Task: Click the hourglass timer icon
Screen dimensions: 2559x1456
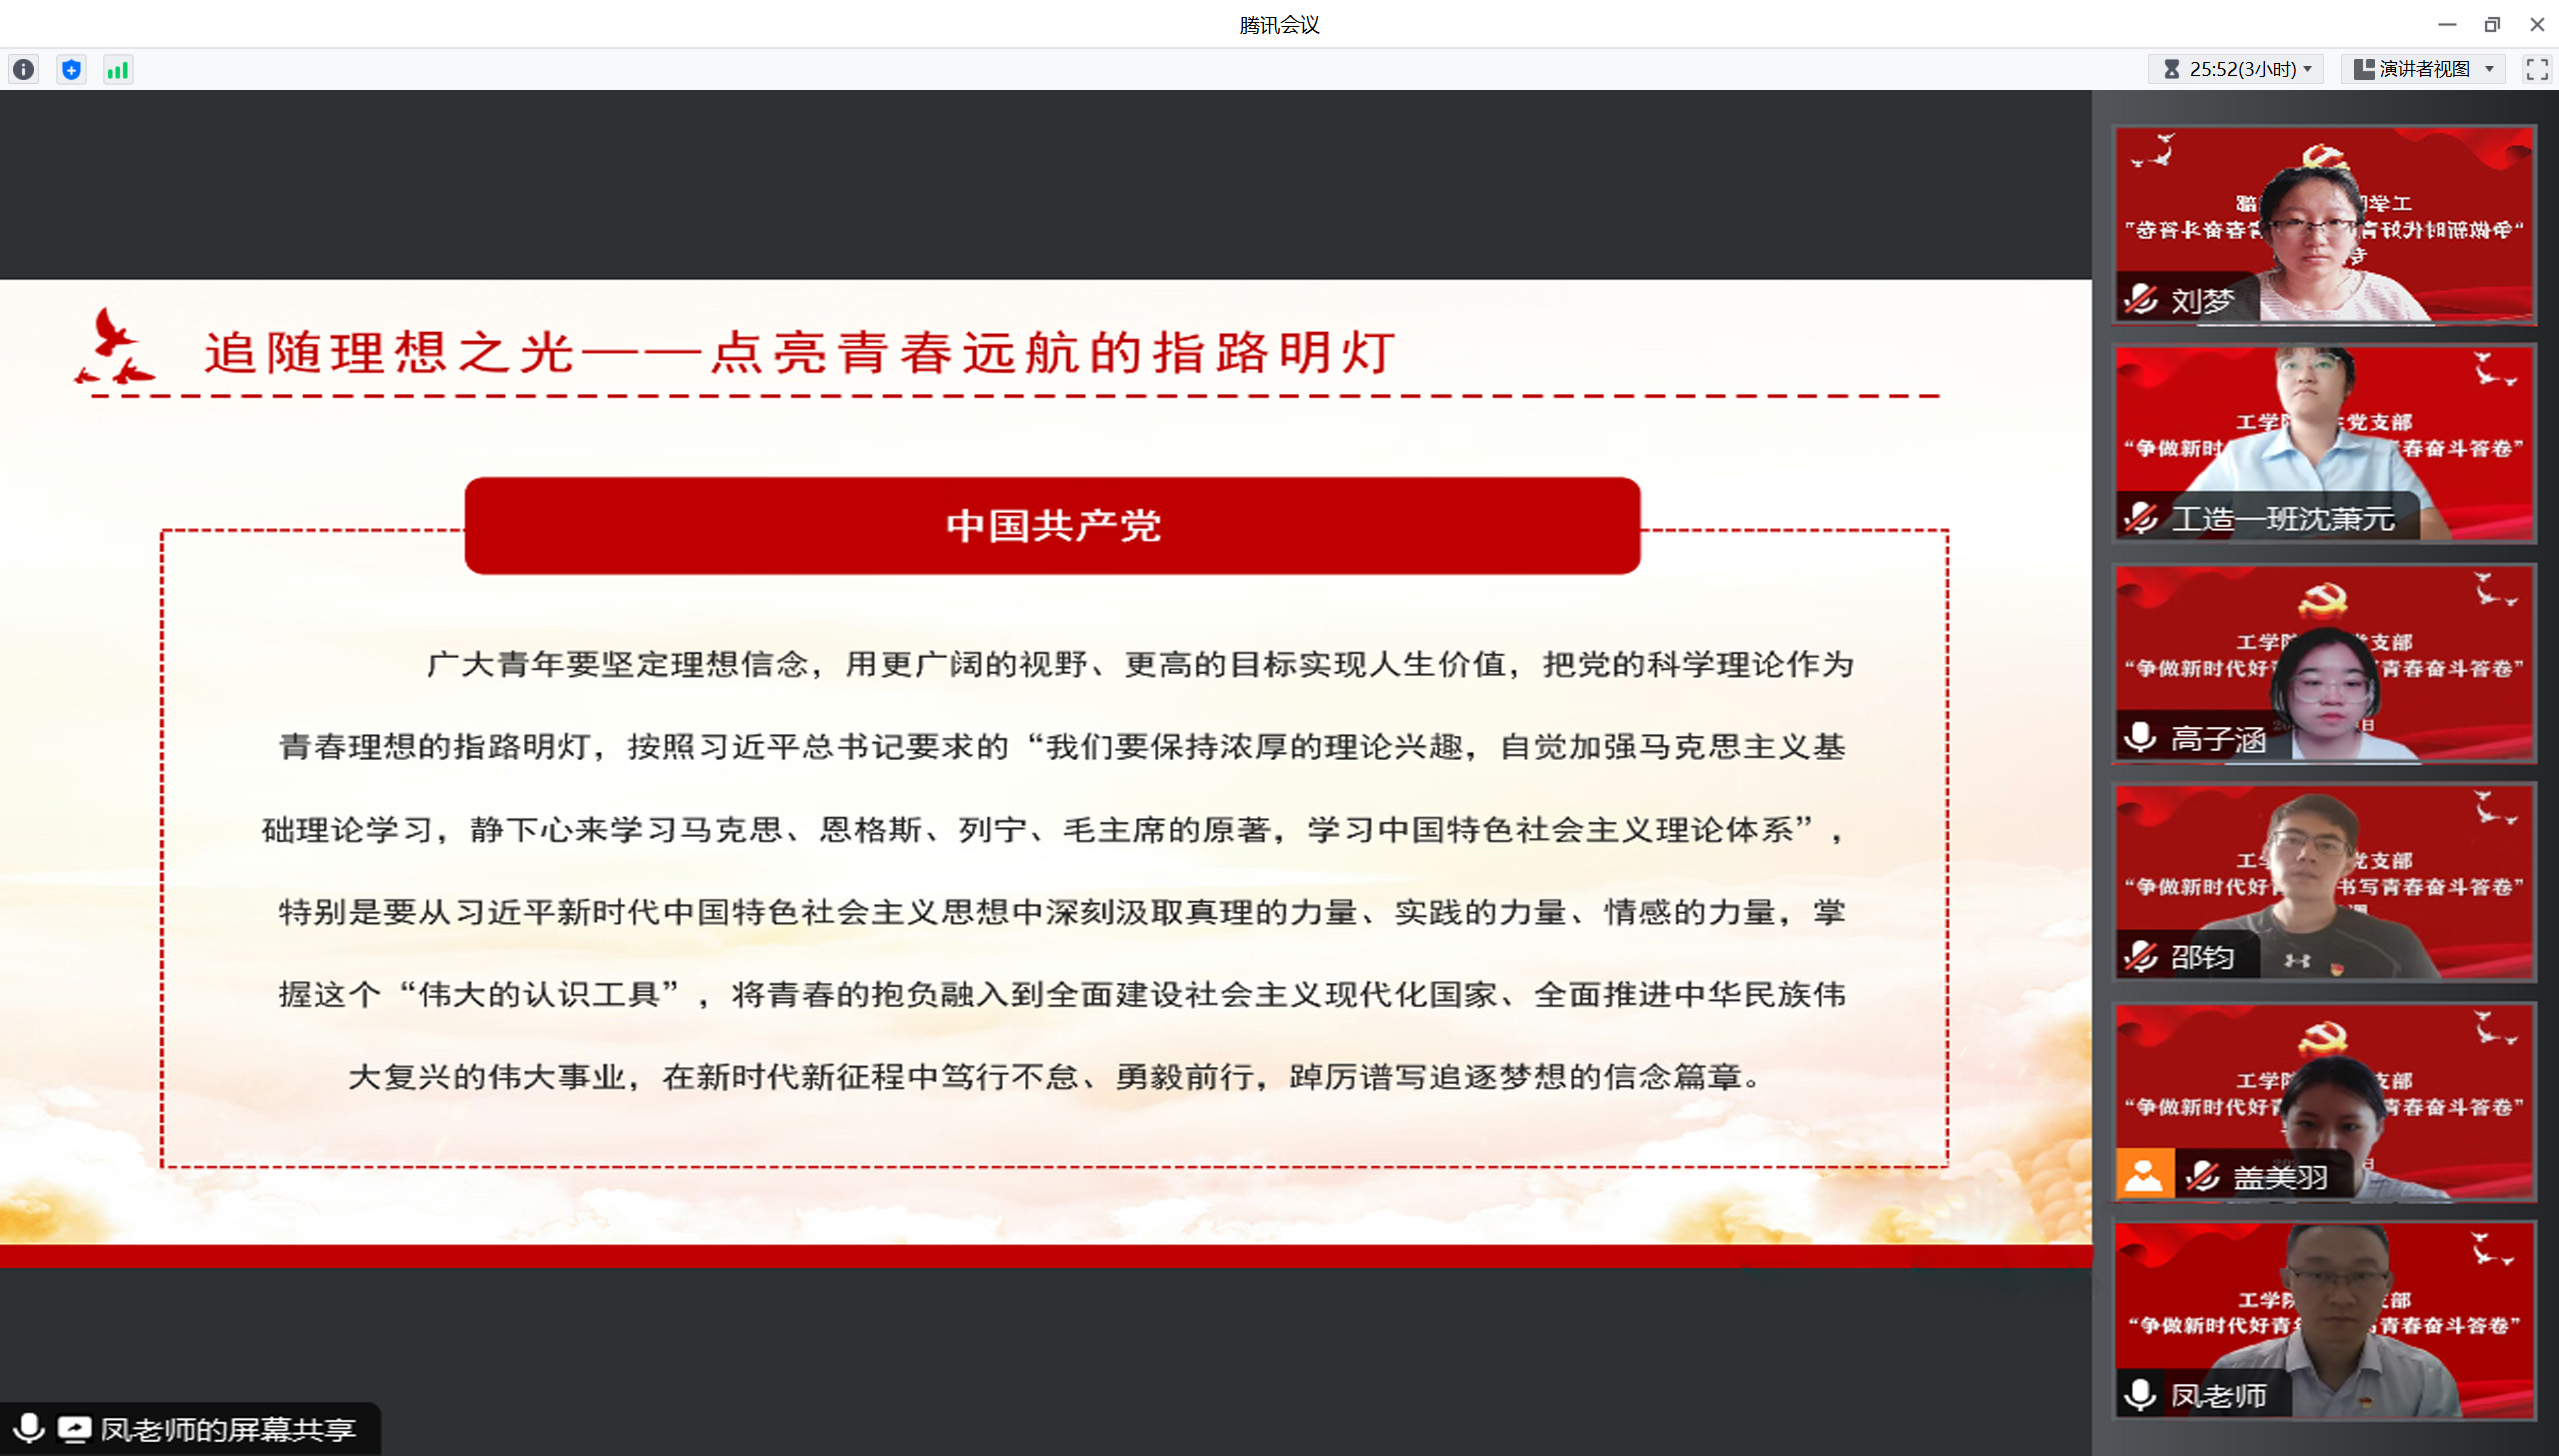Action: pyautogui.click(x=2171, y=69)
